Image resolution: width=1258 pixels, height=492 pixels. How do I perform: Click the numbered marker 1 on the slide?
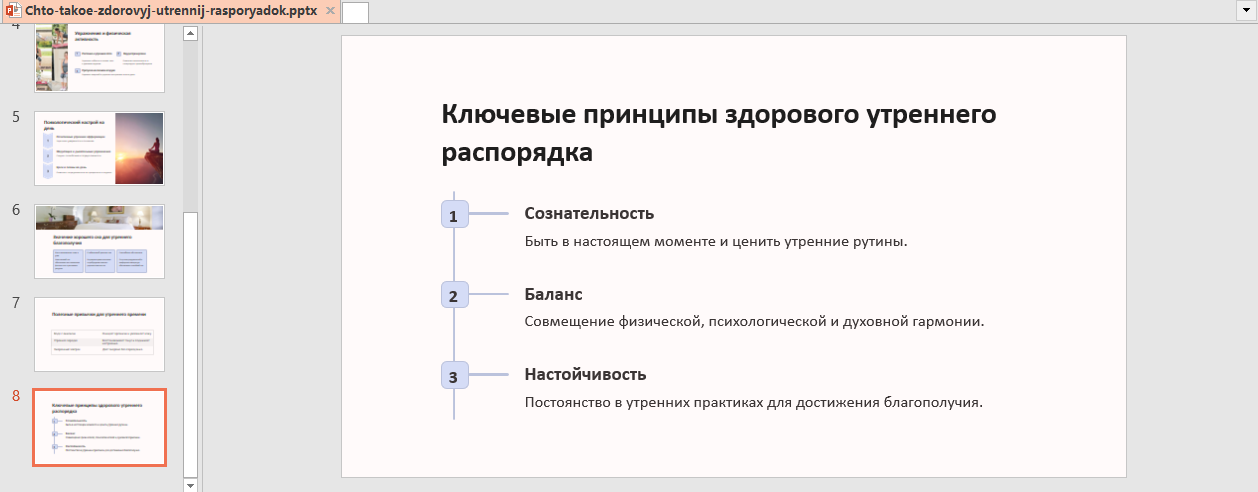[x=454, y=215]
